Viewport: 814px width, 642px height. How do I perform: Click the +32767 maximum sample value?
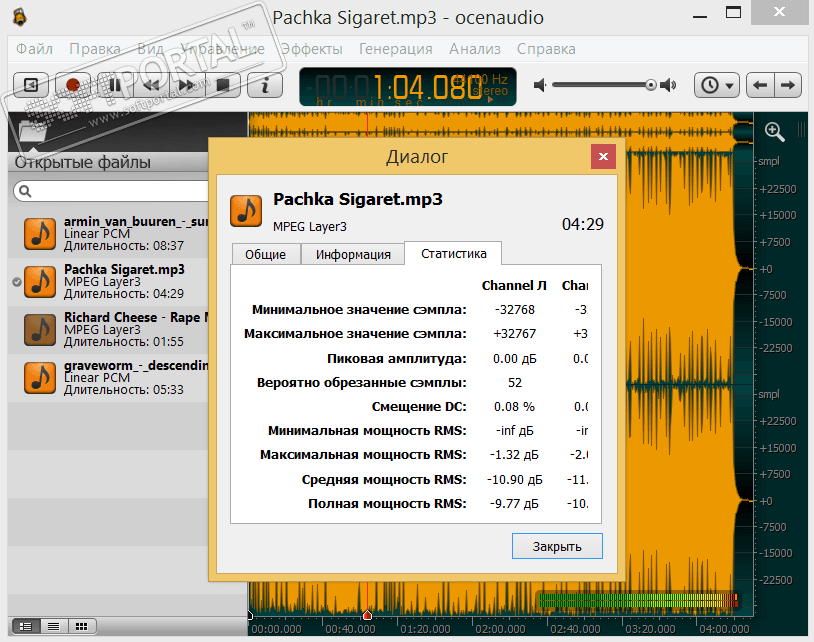(514, 334)
